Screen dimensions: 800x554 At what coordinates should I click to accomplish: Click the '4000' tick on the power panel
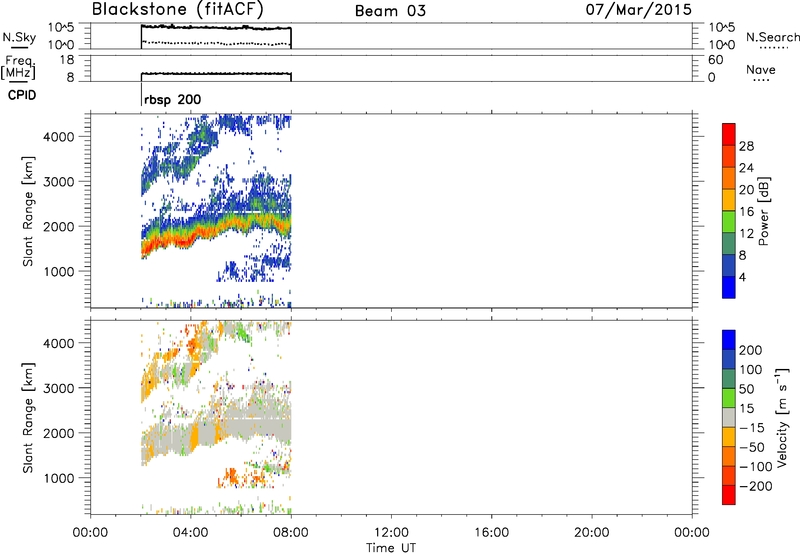coord(58,137)
